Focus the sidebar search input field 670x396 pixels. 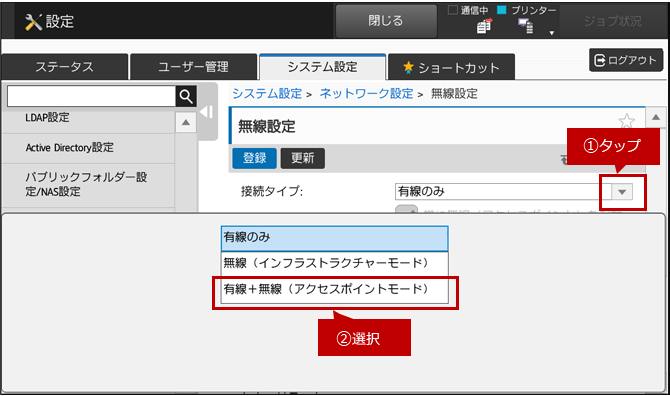91,97
